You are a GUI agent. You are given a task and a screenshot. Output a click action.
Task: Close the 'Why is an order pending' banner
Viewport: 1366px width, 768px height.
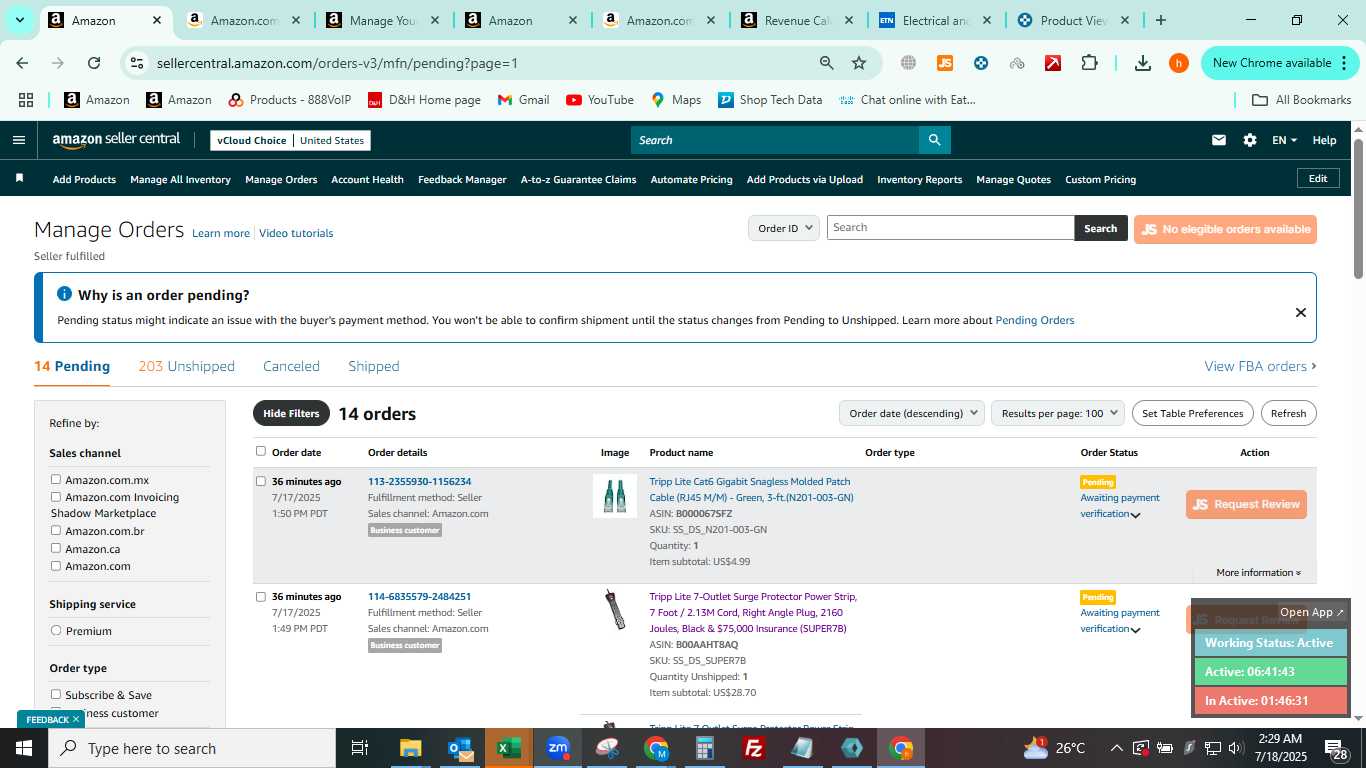click(1300, 312)
